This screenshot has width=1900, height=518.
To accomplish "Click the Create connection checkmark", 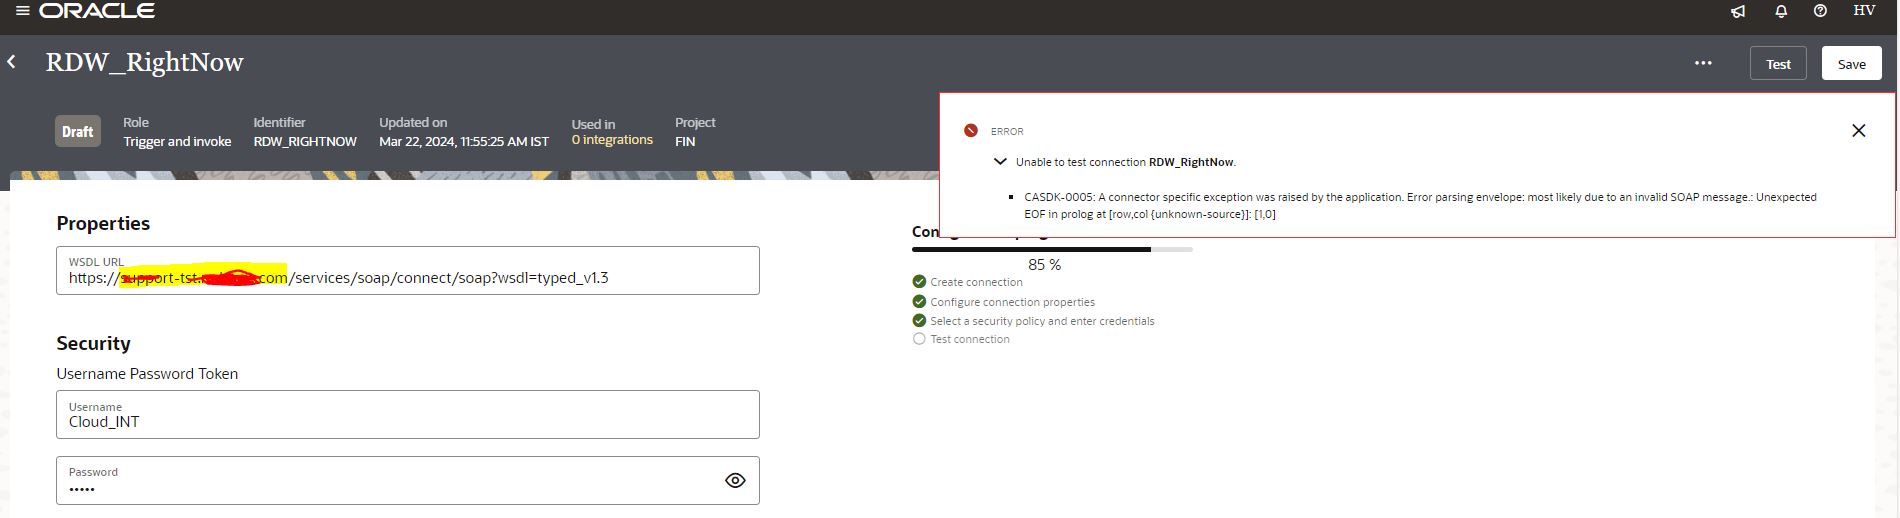I will click(919, 282).
